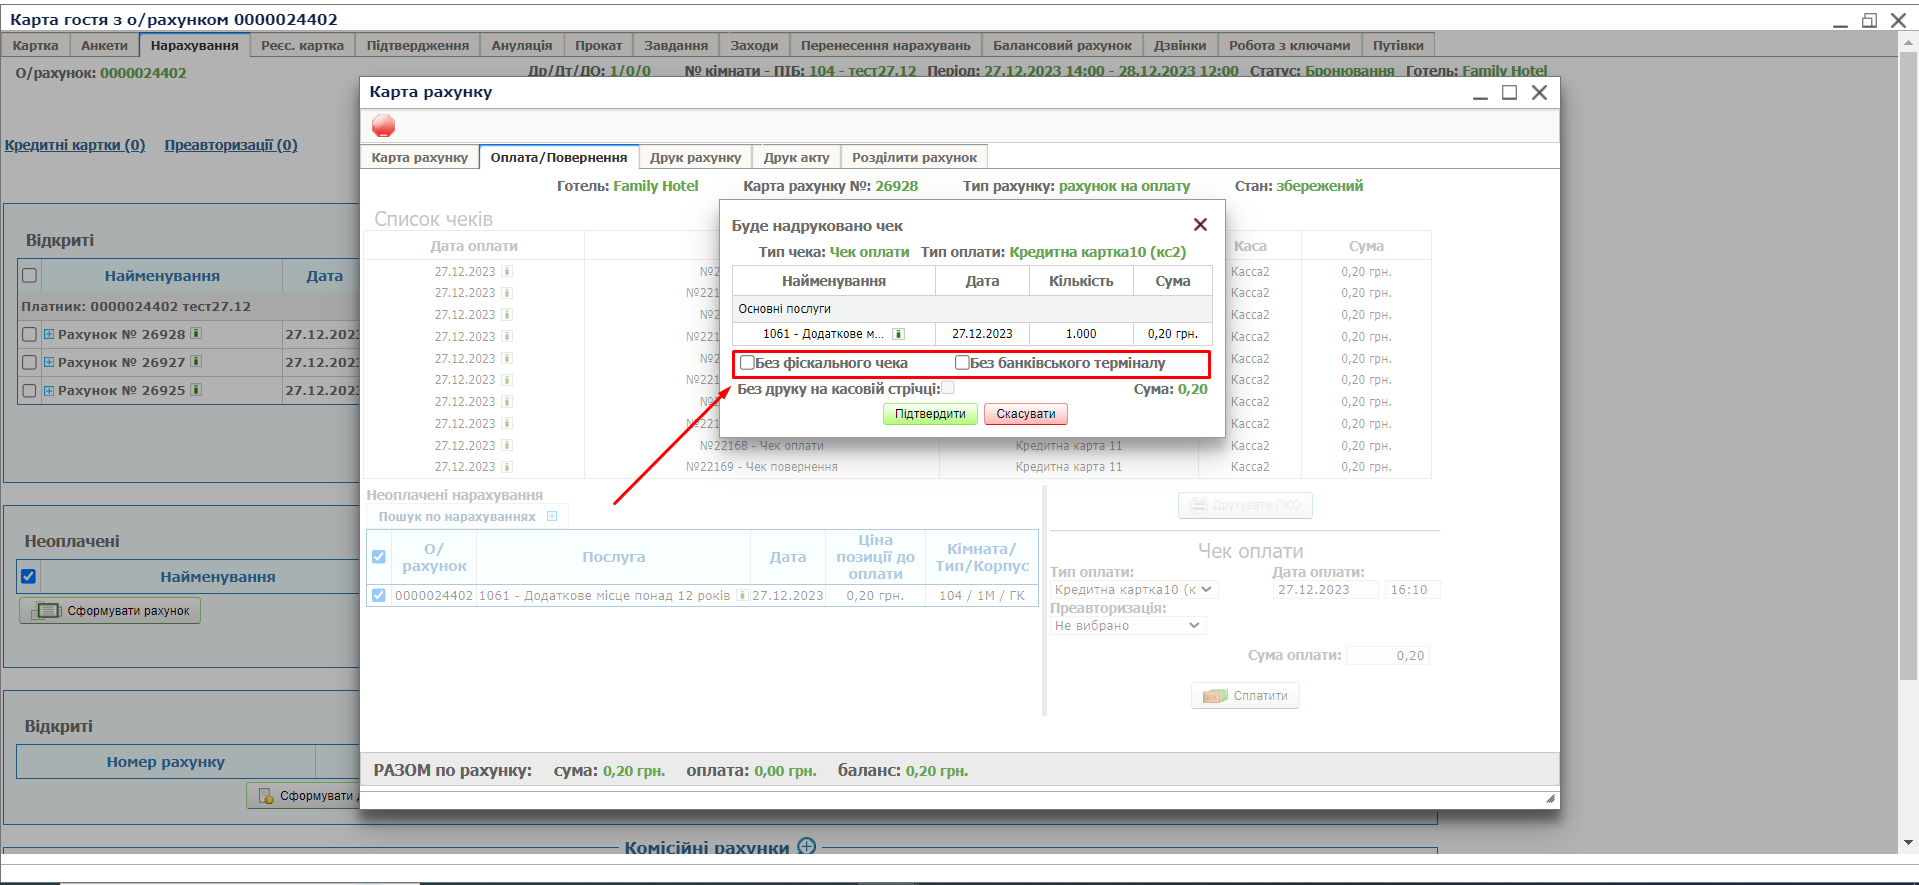Click info icon beside '1061 - Додаткове м...'
The height and width of the screenshot is (885, 1919).
[898, 334]
